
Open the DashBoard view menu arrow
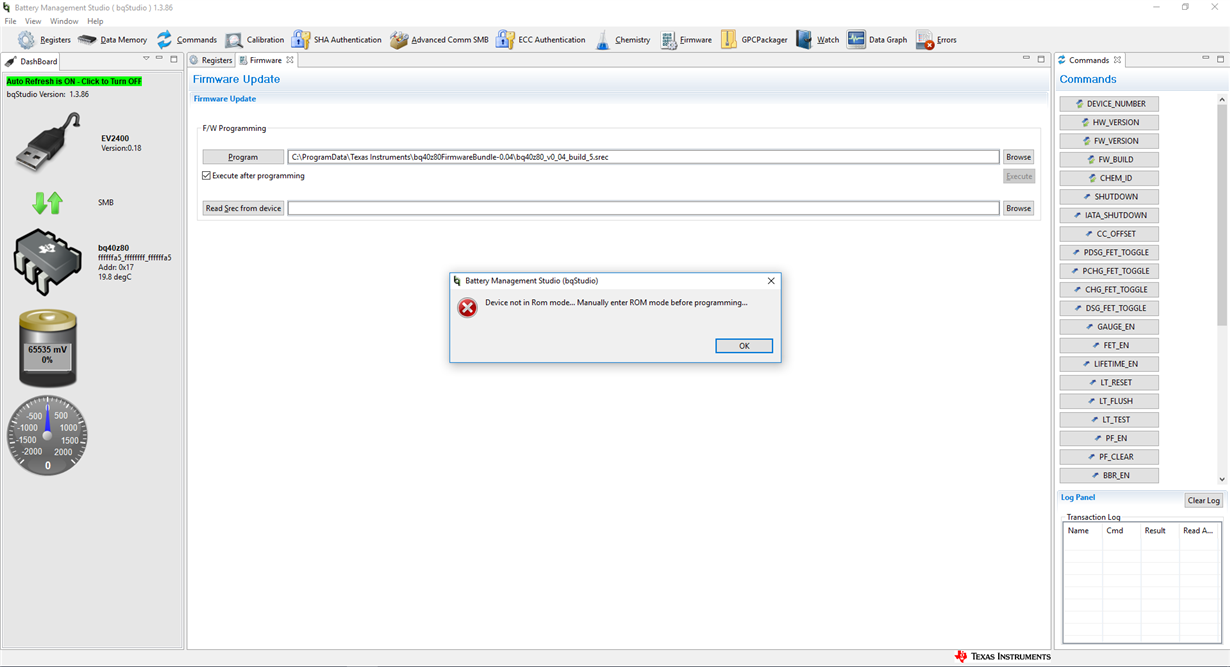(146, 59)
